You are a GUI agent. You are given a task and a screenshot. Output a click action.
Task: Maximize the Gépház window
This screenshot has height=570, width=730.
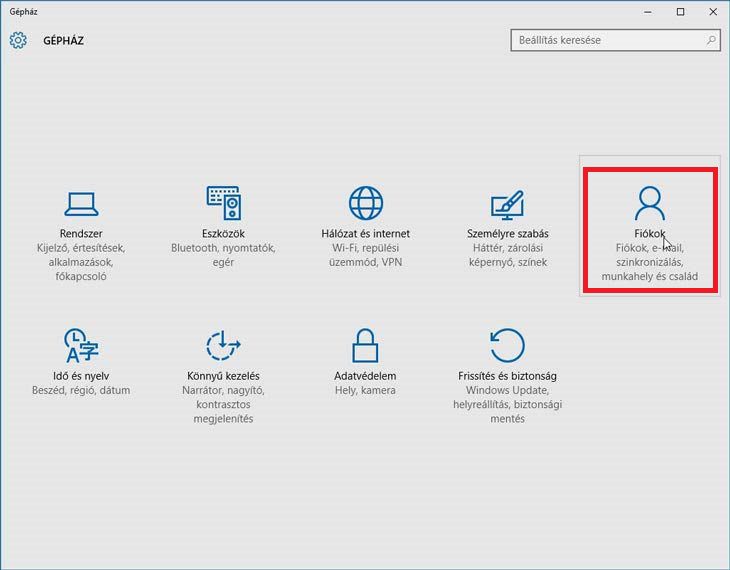coord(680,11)
